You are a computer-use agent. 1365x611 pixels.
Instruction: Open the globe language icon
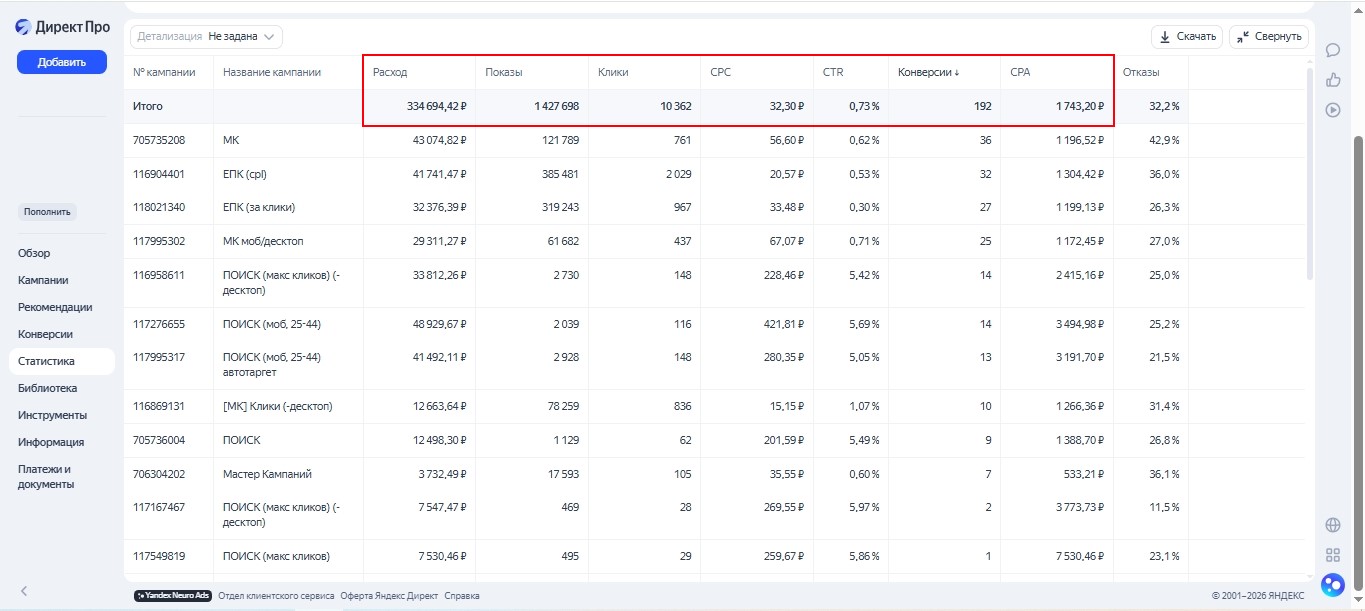(x=1332, y=525)
